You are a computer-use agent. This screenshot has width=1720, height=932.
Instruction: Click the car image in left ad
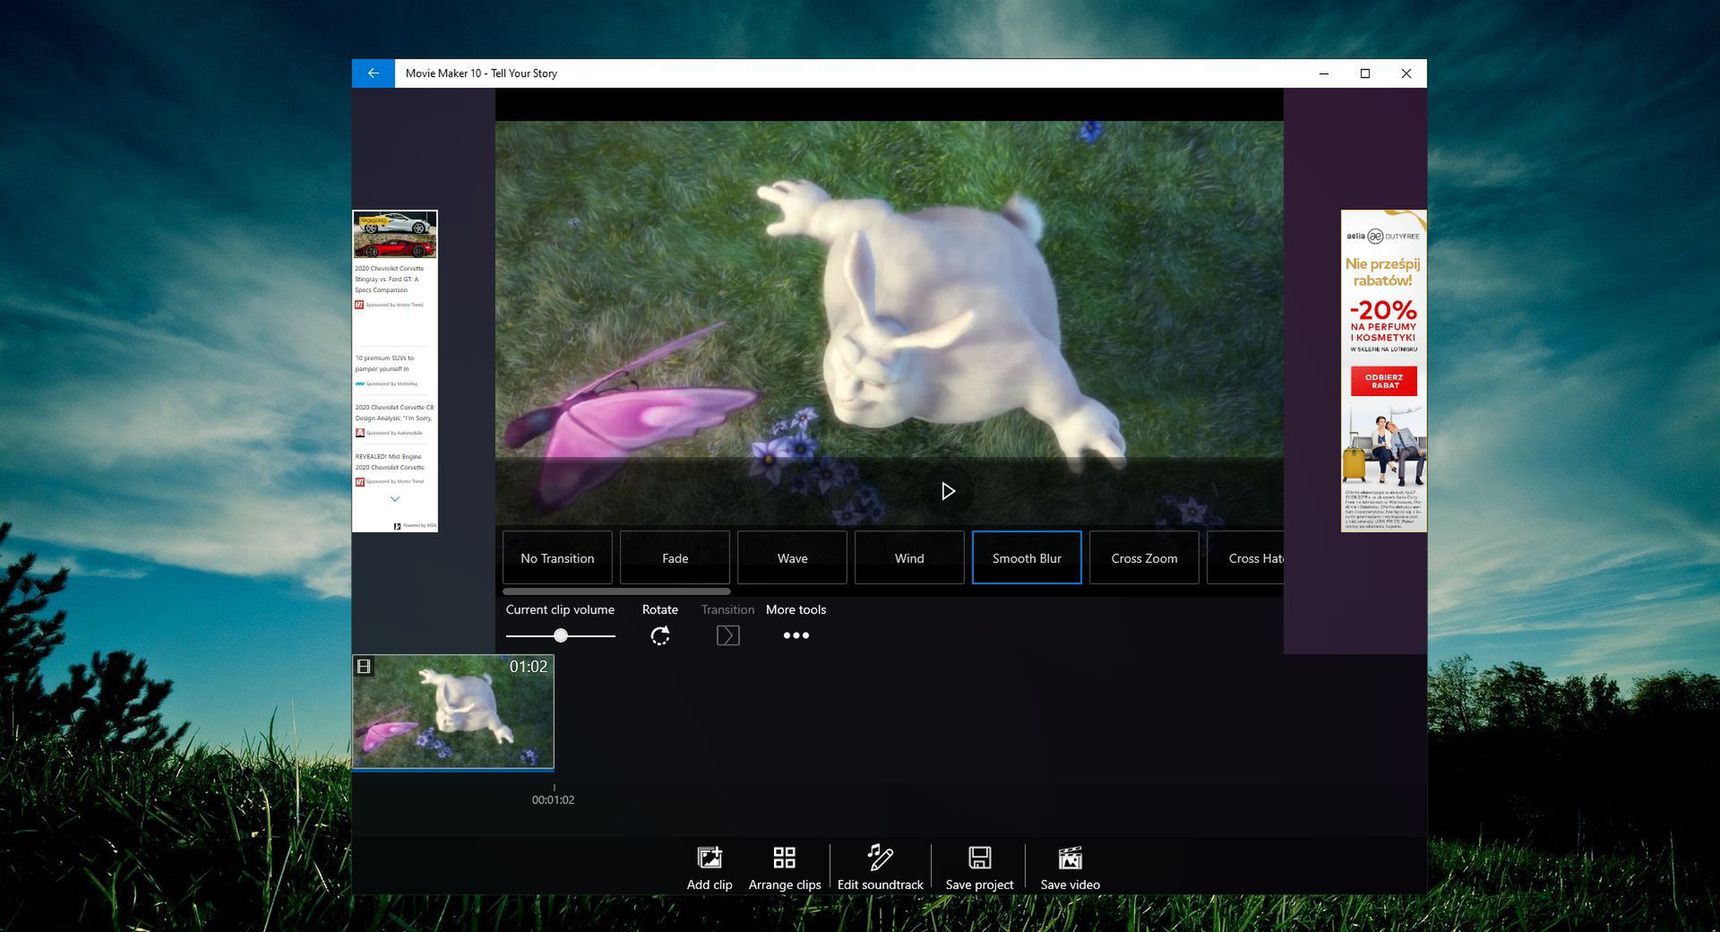click(x=395, y=236)
